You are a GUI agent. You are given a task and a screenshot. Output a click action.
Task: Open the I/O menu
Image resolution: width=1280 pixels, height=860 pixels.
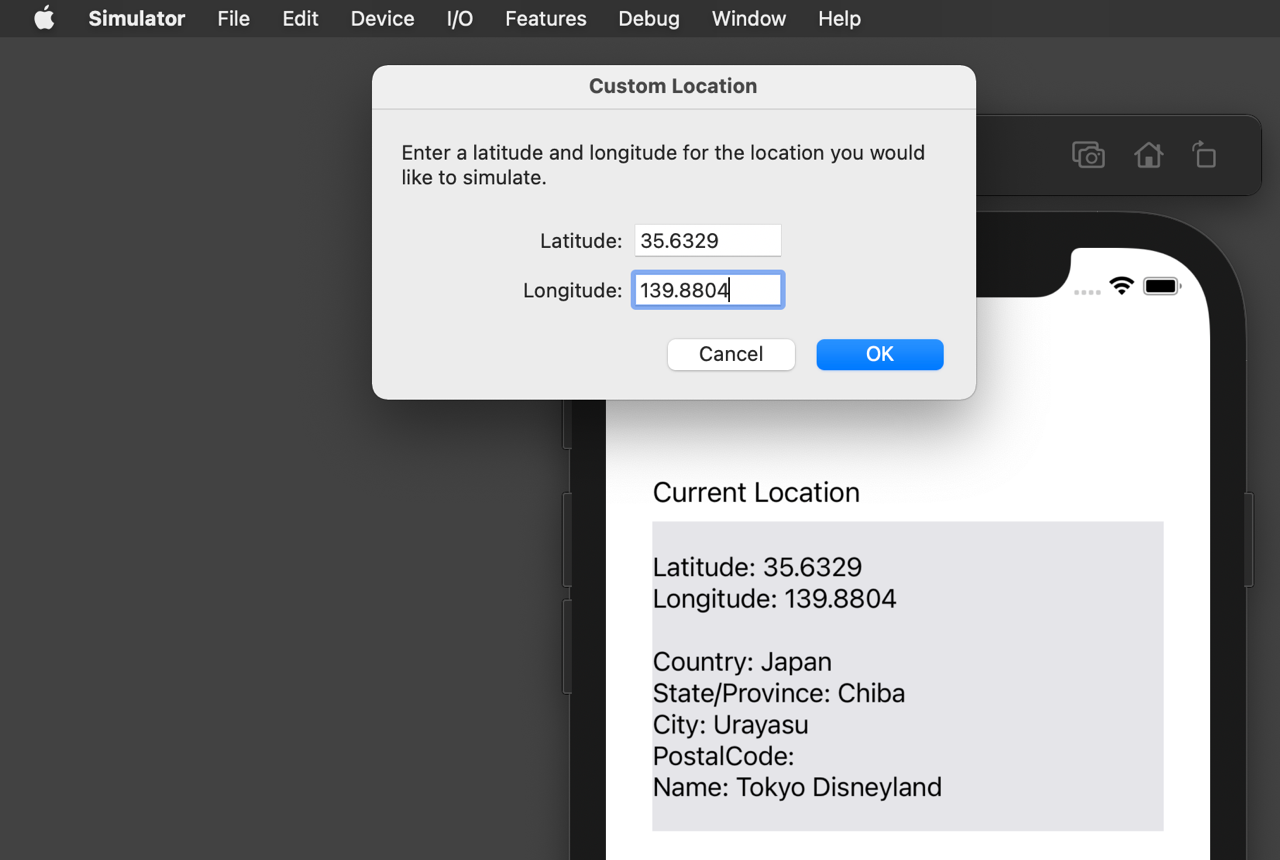(x=460, y=18)
